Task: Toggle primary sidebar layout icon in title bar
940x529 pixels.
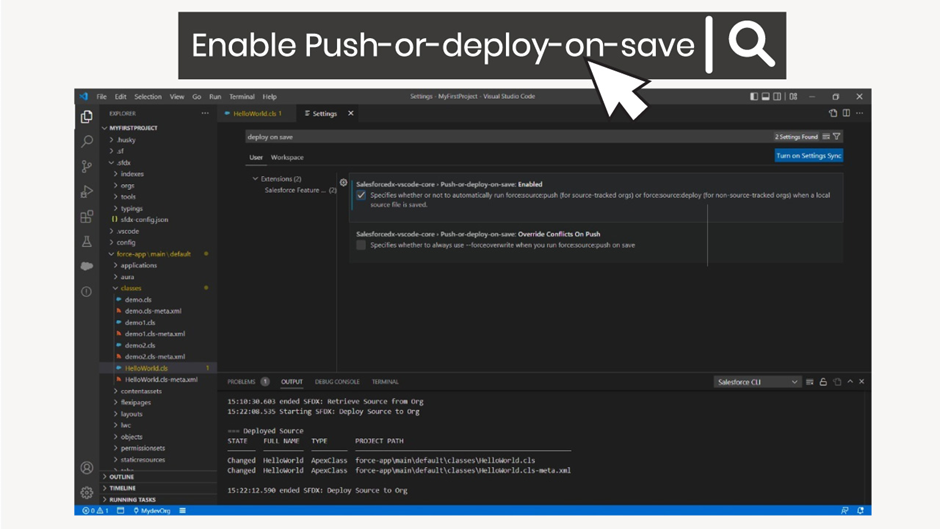Action: (x=754, y=96)
